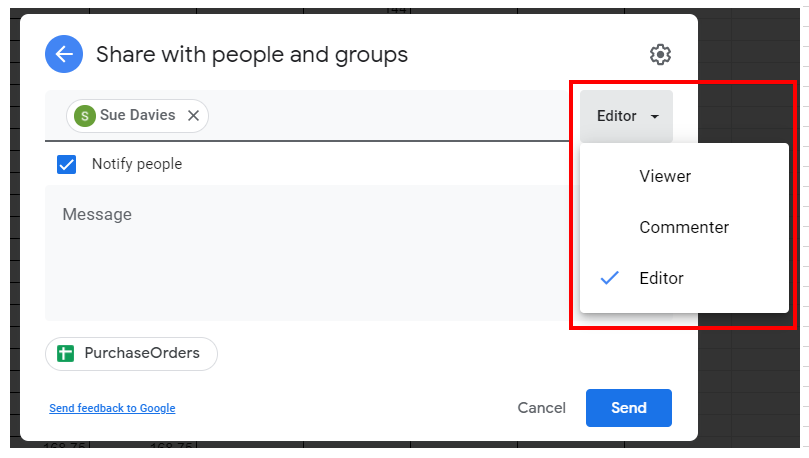Click Sue Davies' green avatar icon
This screenshot has width=809, height=458.
coord(85,116)
